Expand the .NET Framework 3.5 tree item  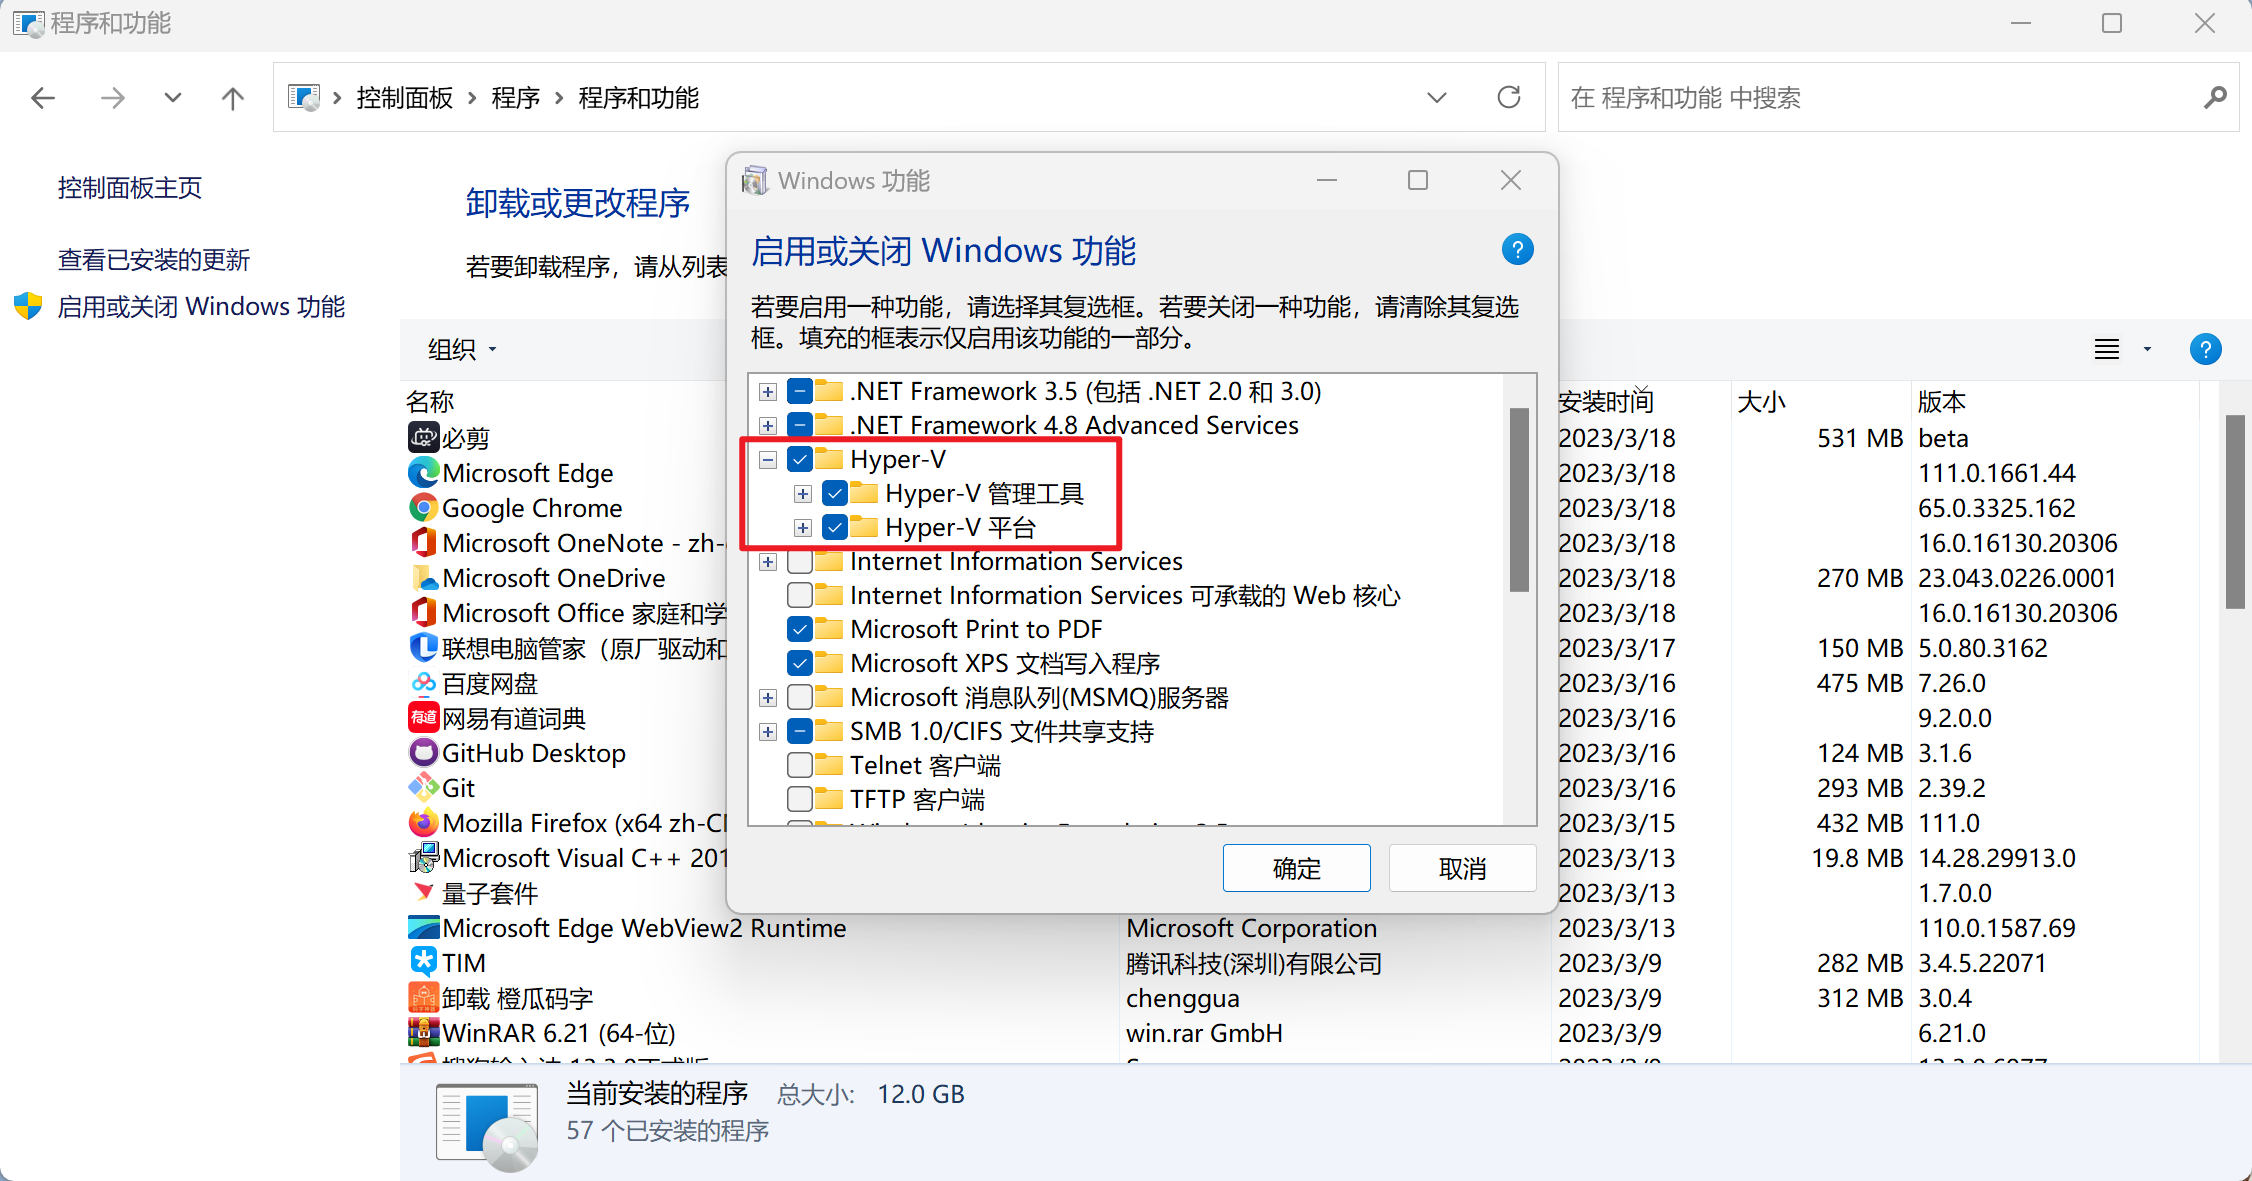[x=764, y=390]
